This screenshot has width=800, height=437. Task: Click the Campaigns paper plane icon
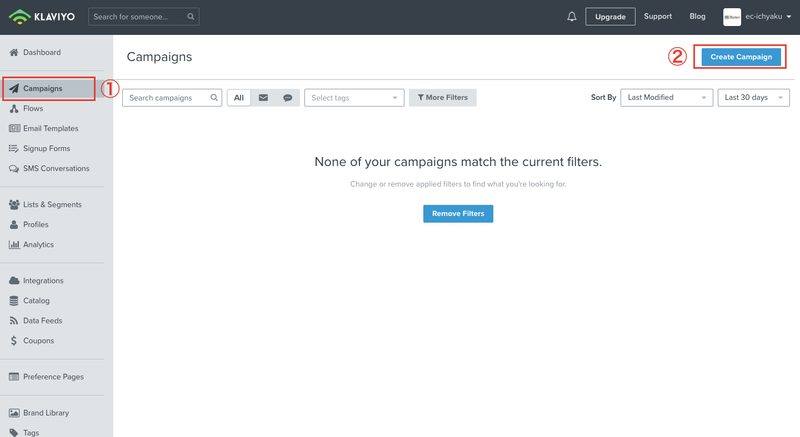[x=14, y=88]
